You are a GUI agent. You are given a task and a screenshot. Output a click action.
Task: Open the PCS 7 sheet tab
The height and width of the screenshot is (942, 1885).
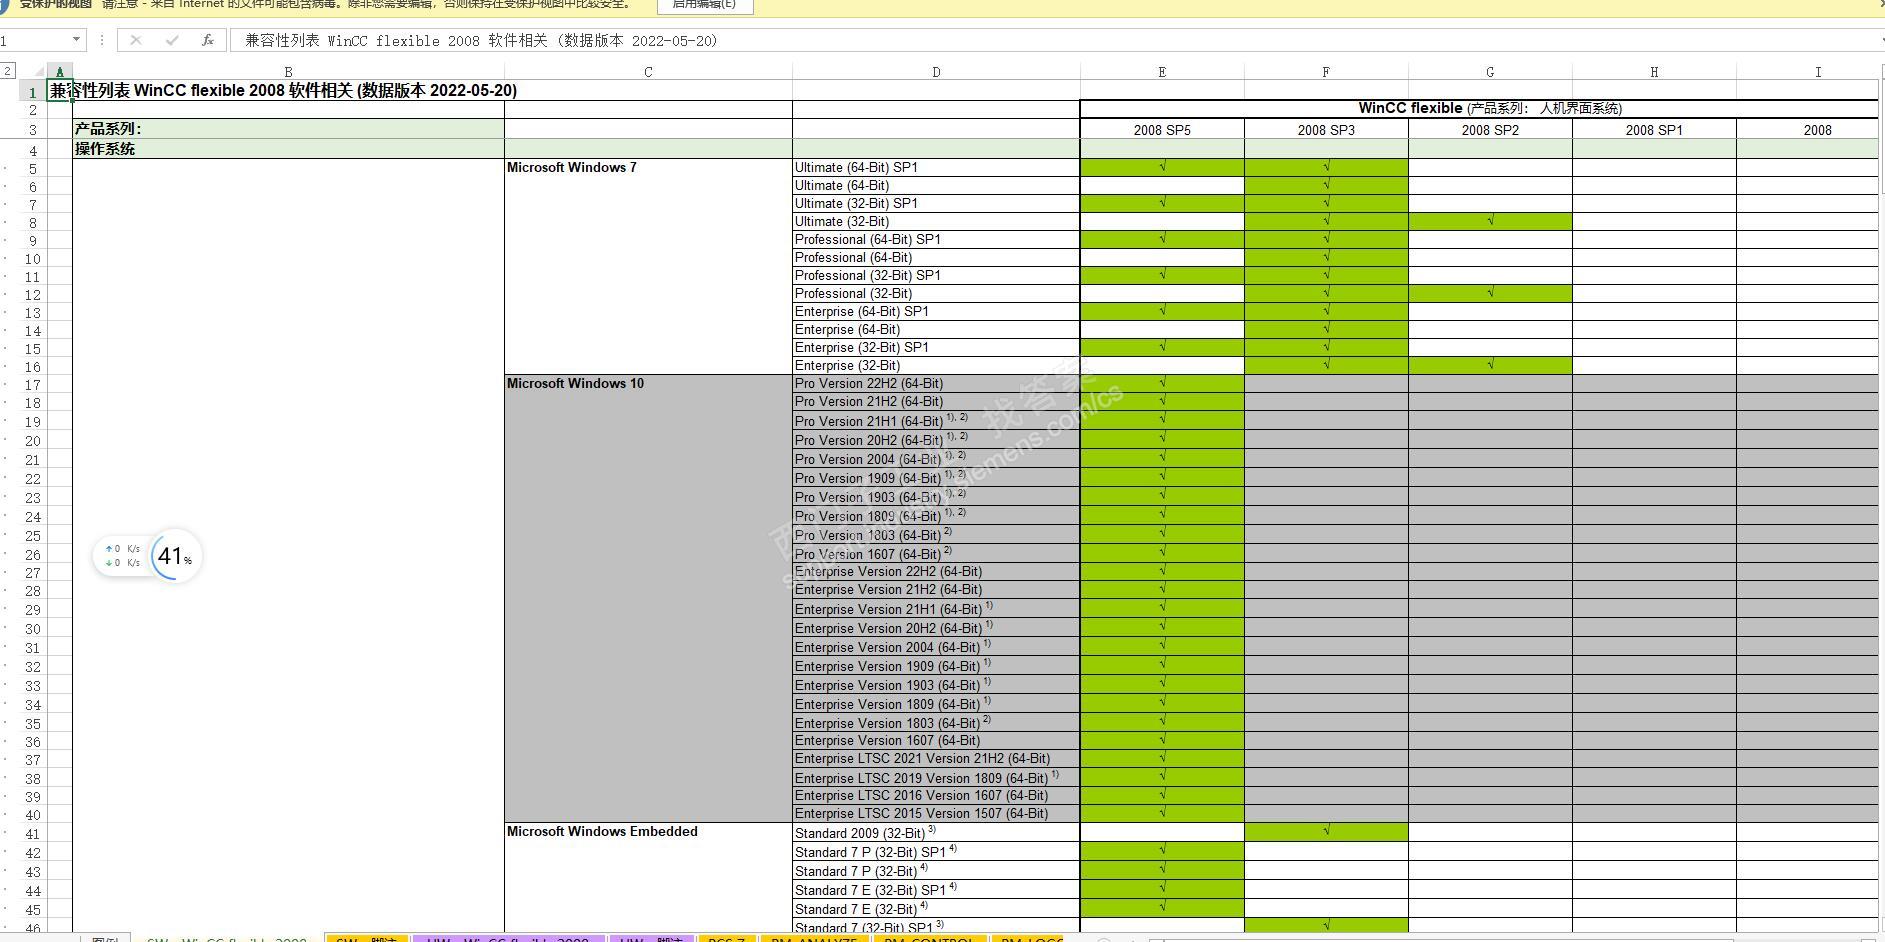[727, 939]
